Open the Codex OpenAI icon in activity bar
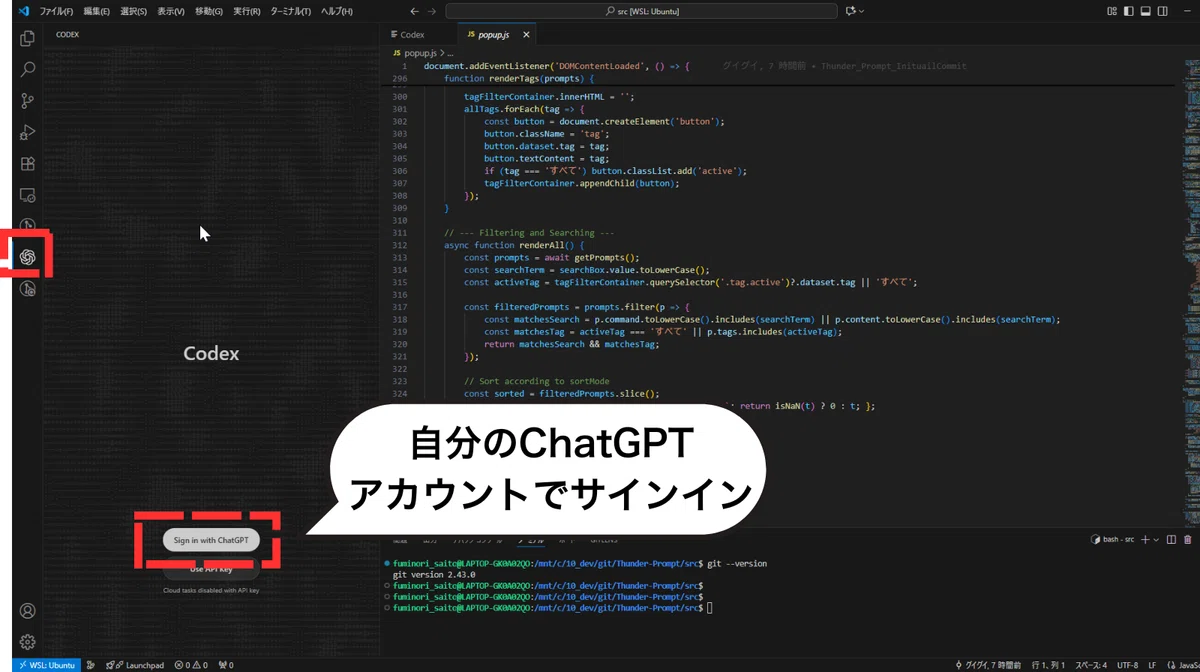This screenshot has width=1200, height=672. (28, 257)
